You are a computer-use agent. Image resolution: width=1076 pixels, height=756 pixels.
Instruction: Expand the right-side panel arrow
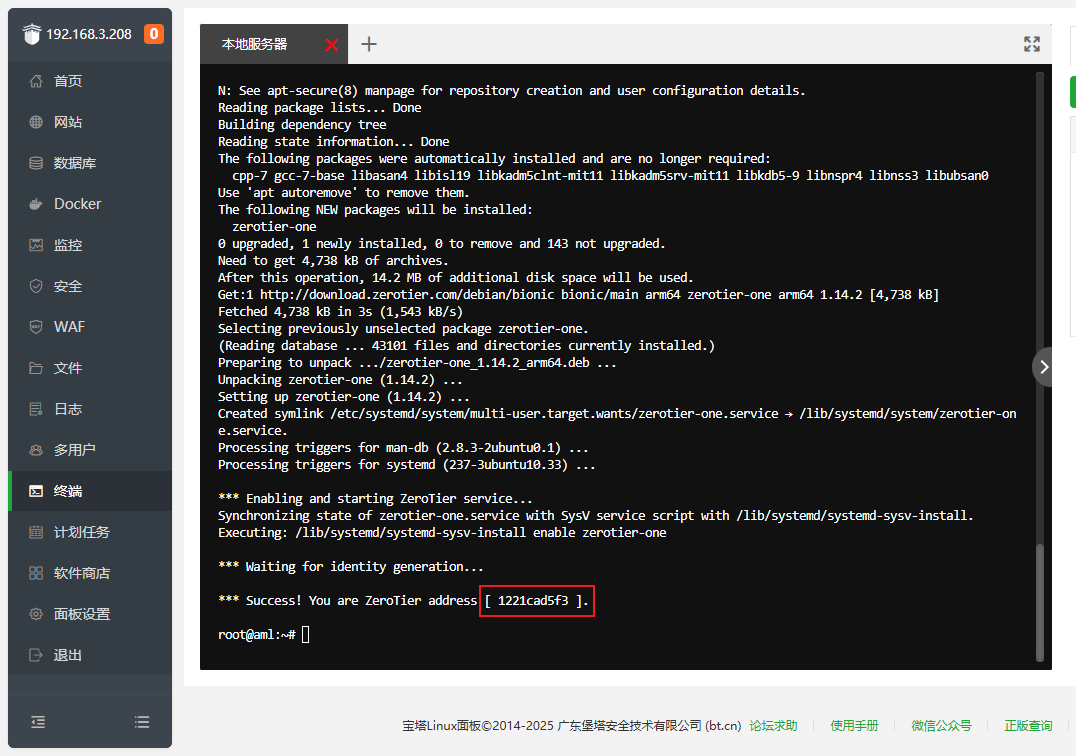tap(1044, 367)
